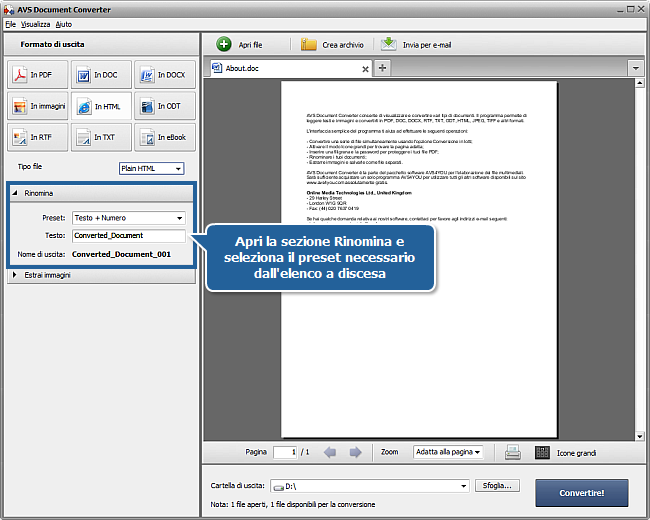Select the In PDF output format

(35, 75)
